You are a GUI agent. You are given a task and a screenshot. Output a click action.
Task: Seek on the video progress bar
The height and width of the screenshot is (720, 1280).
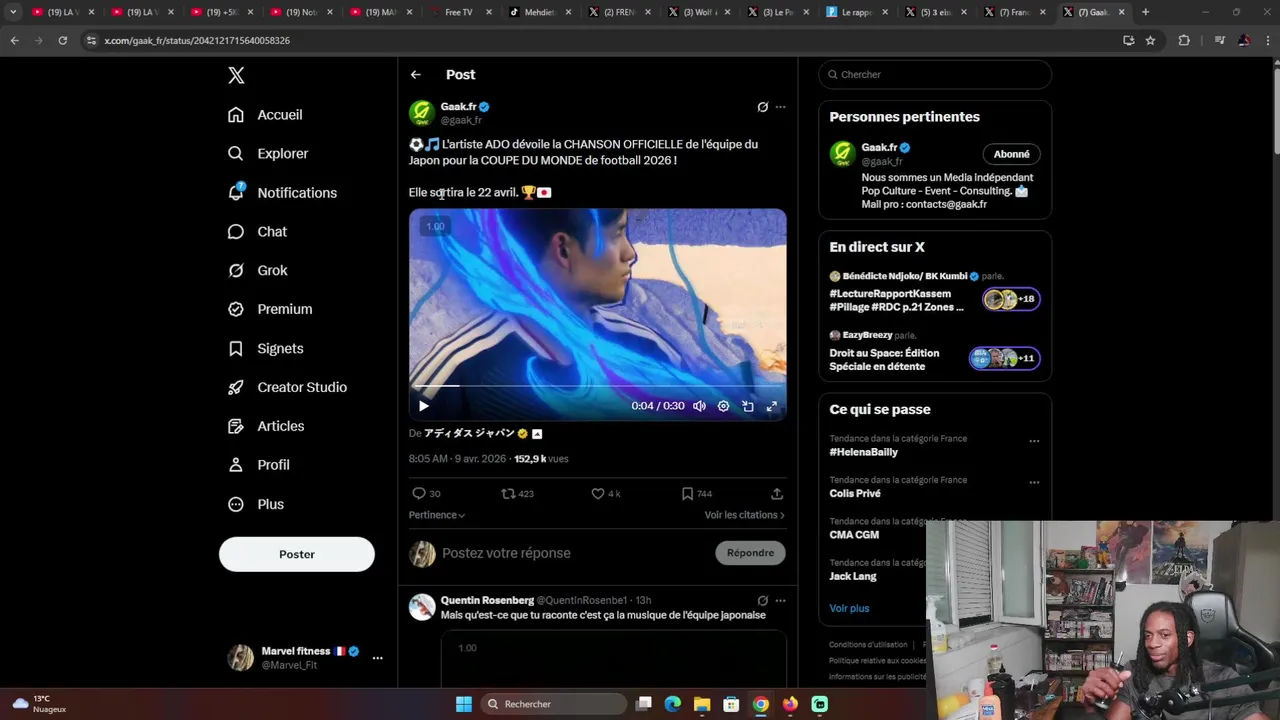(x=598, y=386)
